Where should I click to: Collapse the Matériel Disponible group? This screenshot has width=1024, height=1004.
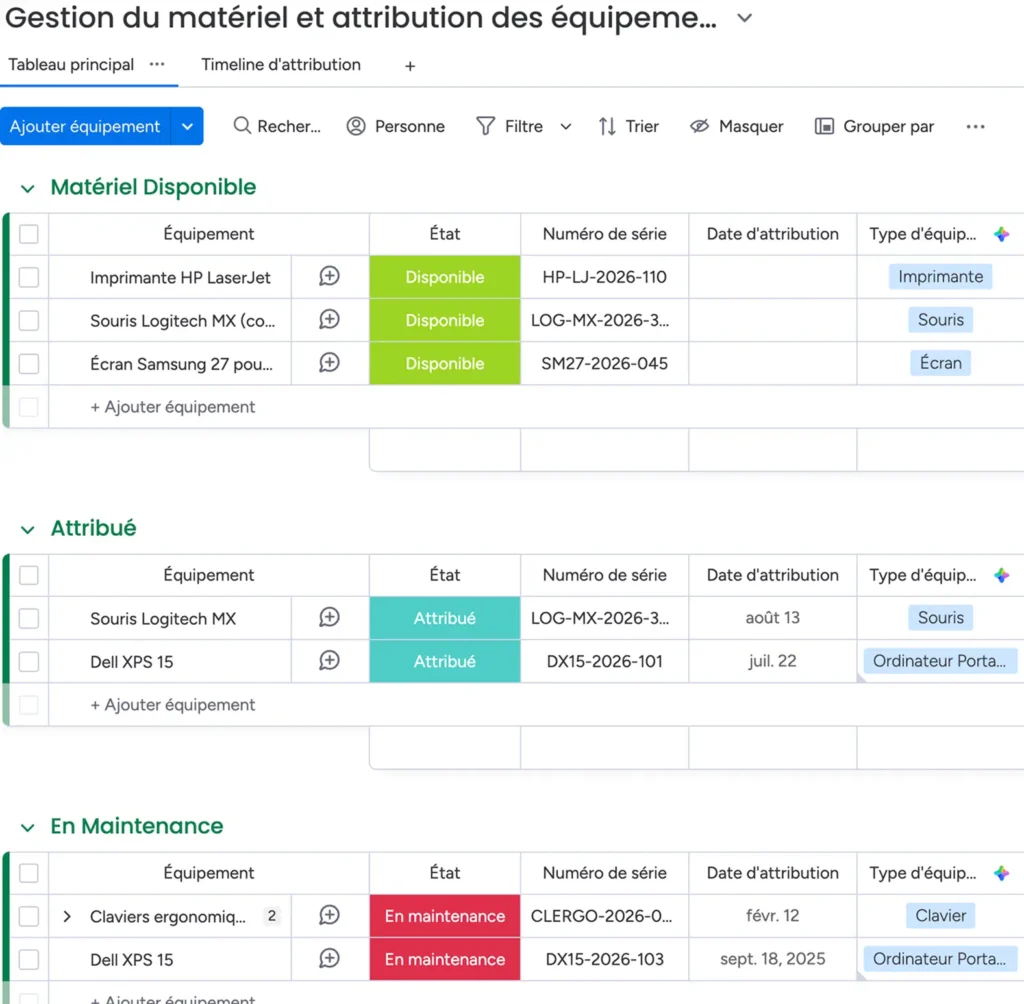(27, 189)
